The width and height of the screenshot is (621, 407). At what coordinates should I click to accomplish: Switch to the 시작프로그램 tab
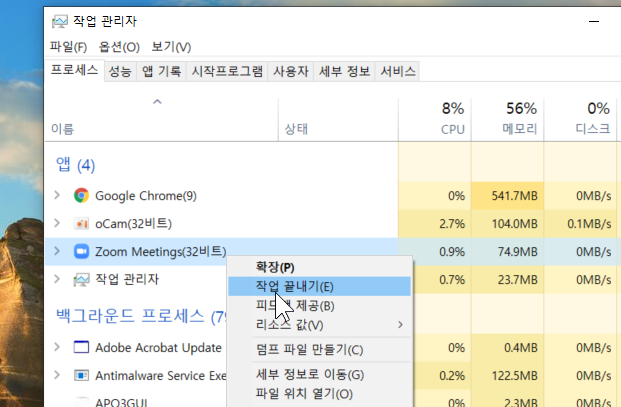point(227,71)
